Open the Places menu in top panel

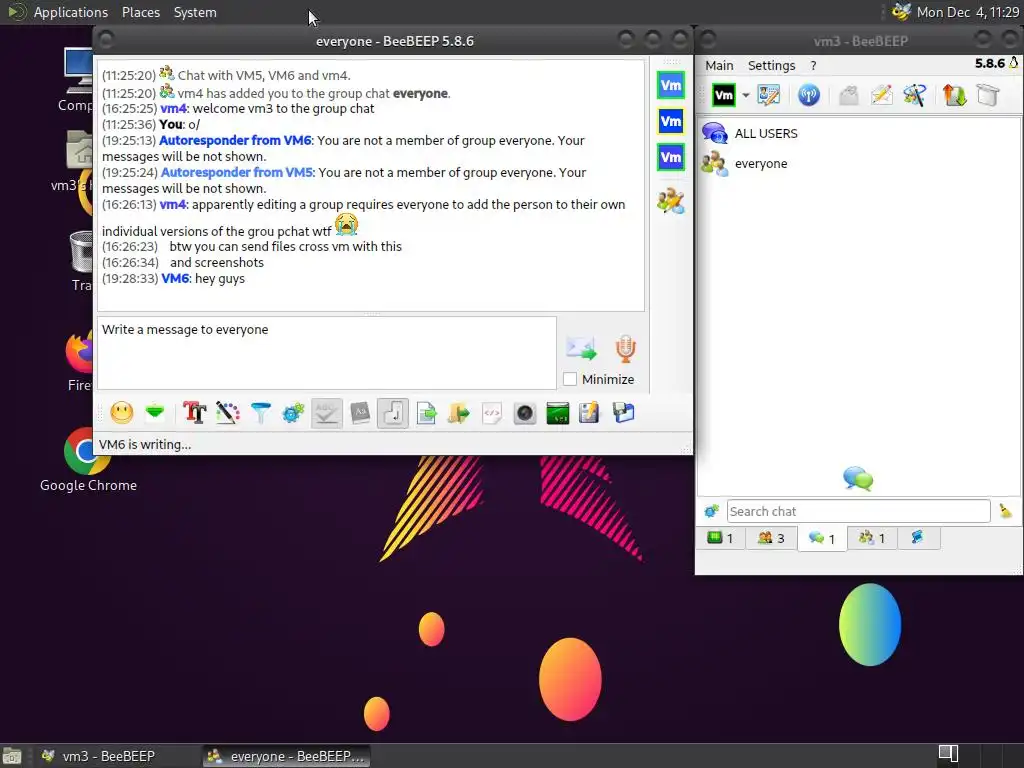[x=140, y=12]
